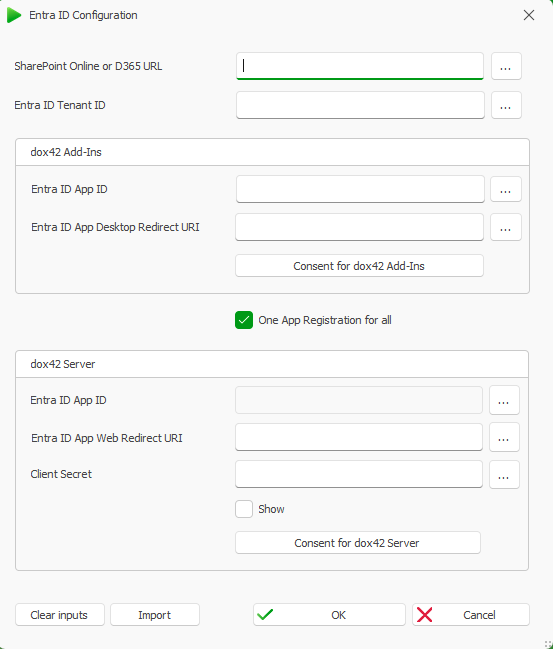The width and height of the screenshot is (553, 649).
Task: Click Consent for dox42 Add-Ins button
Action: pyautogui.click(x=359, y=266)
